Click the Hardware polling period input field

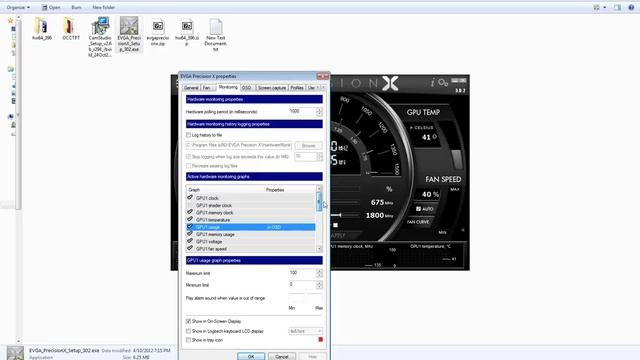(302, 111)
